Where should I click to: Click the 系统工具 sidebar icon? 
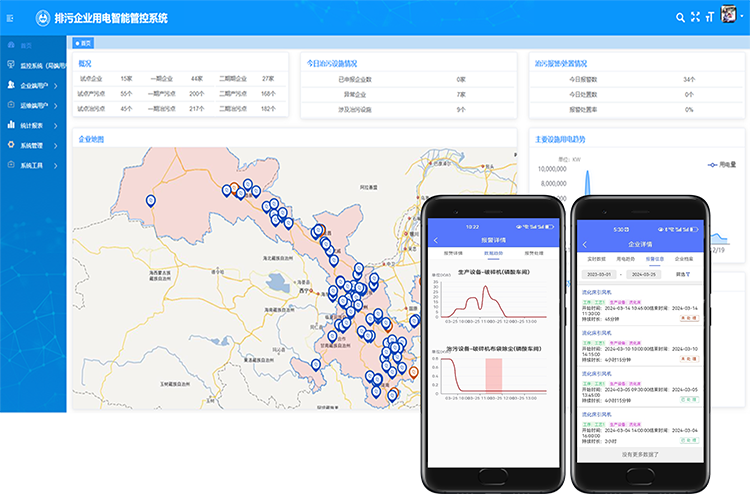point(11,165)
